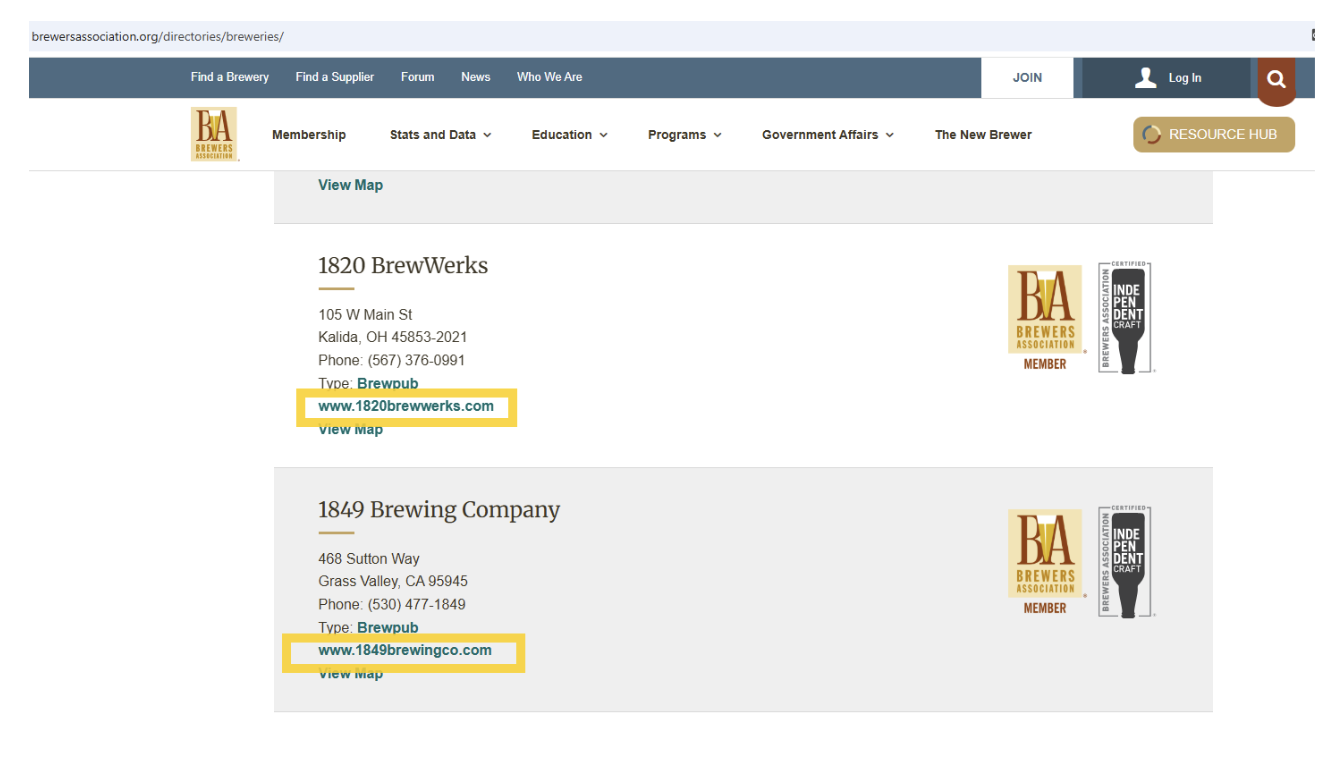Go to The New Brewer page
The width and height of the screenshot is (1322, 768).
982,135
